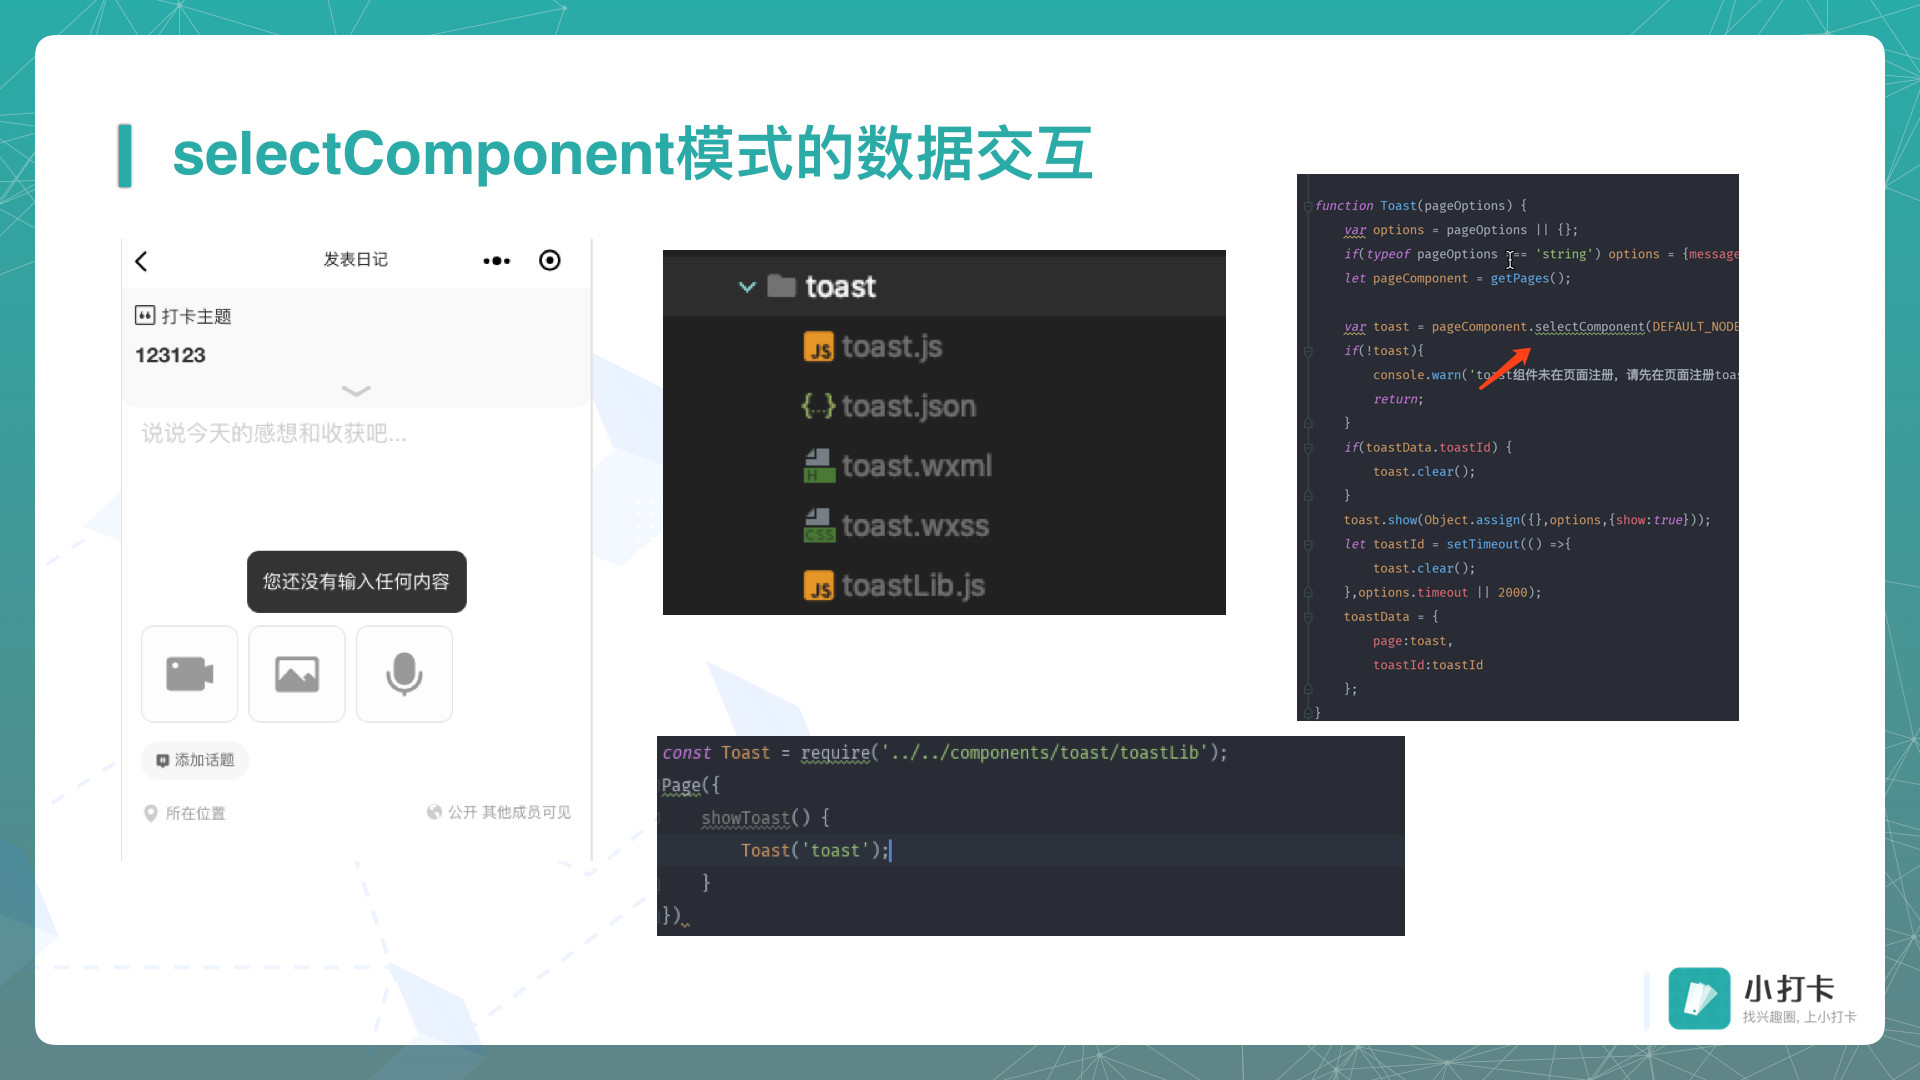
Task: Click the toast message 您还没有输入任何内容
Action: tap(356, 582)
